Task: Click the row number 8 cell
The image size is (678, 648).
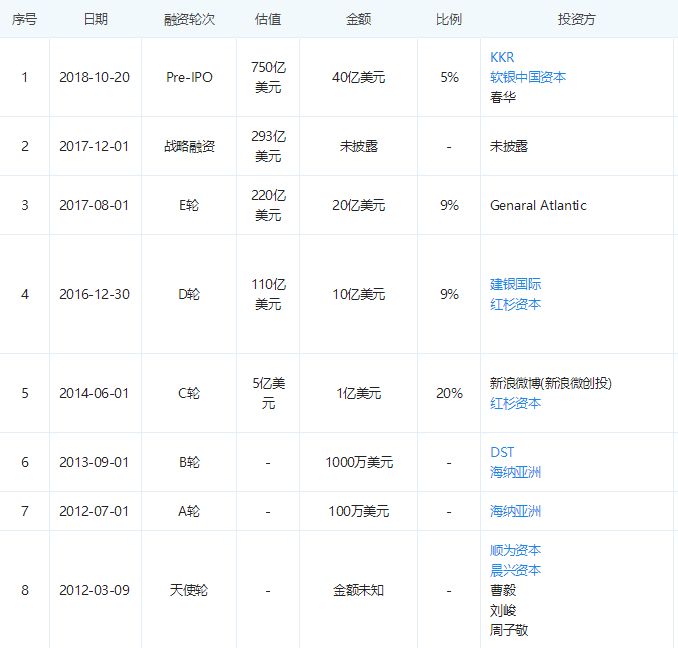Action: [x=25, y=590]
